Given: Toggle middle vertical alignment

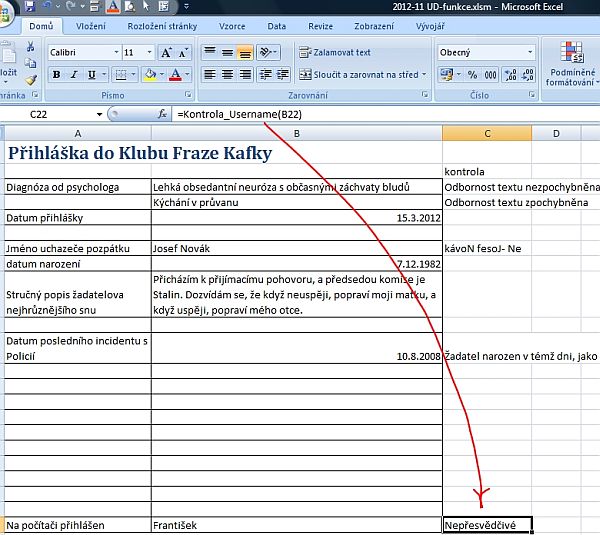Looking at the screenshot, I should coord(227,52).
